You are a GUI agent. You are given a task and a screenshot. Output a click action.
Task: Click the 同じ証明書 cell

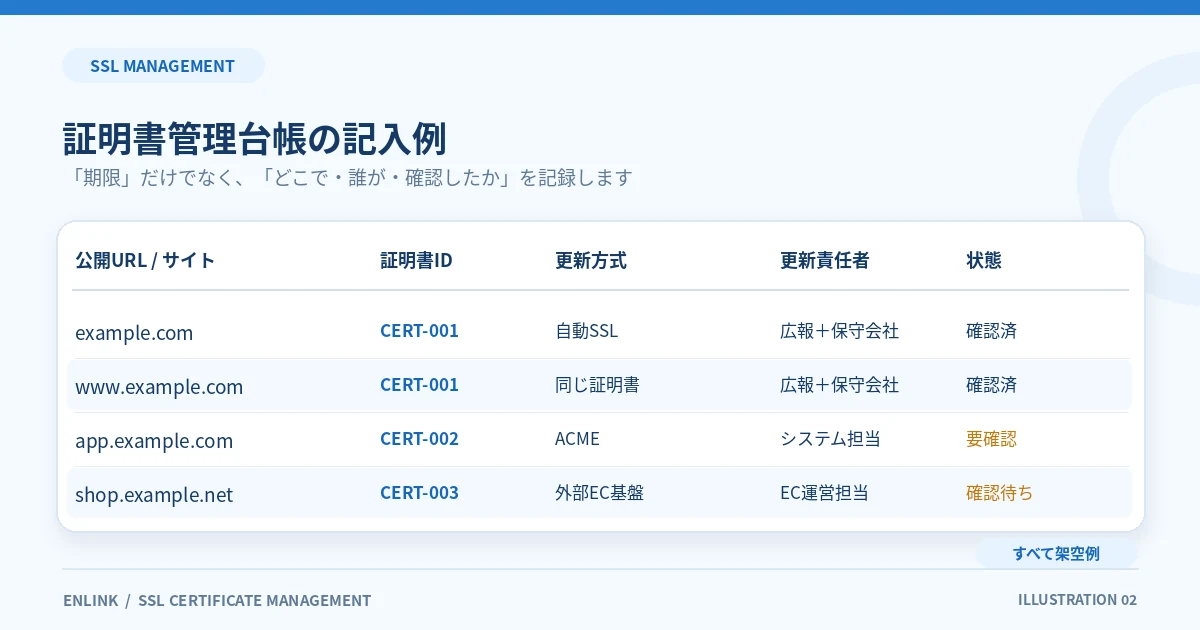pyautogui.click(x=597, y=385)
